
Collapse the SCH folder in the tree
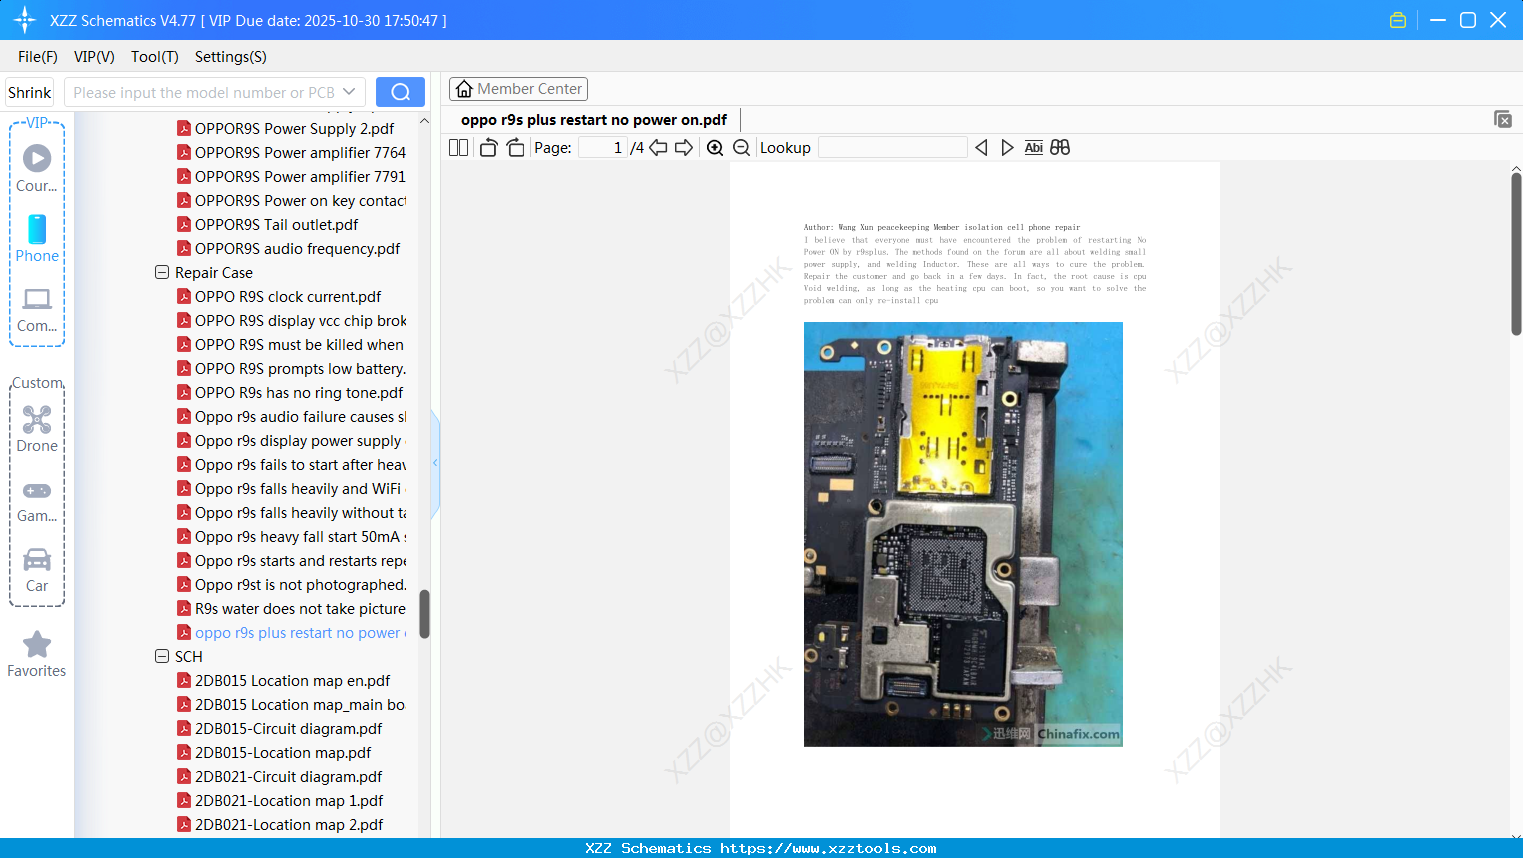pos(162,656)
